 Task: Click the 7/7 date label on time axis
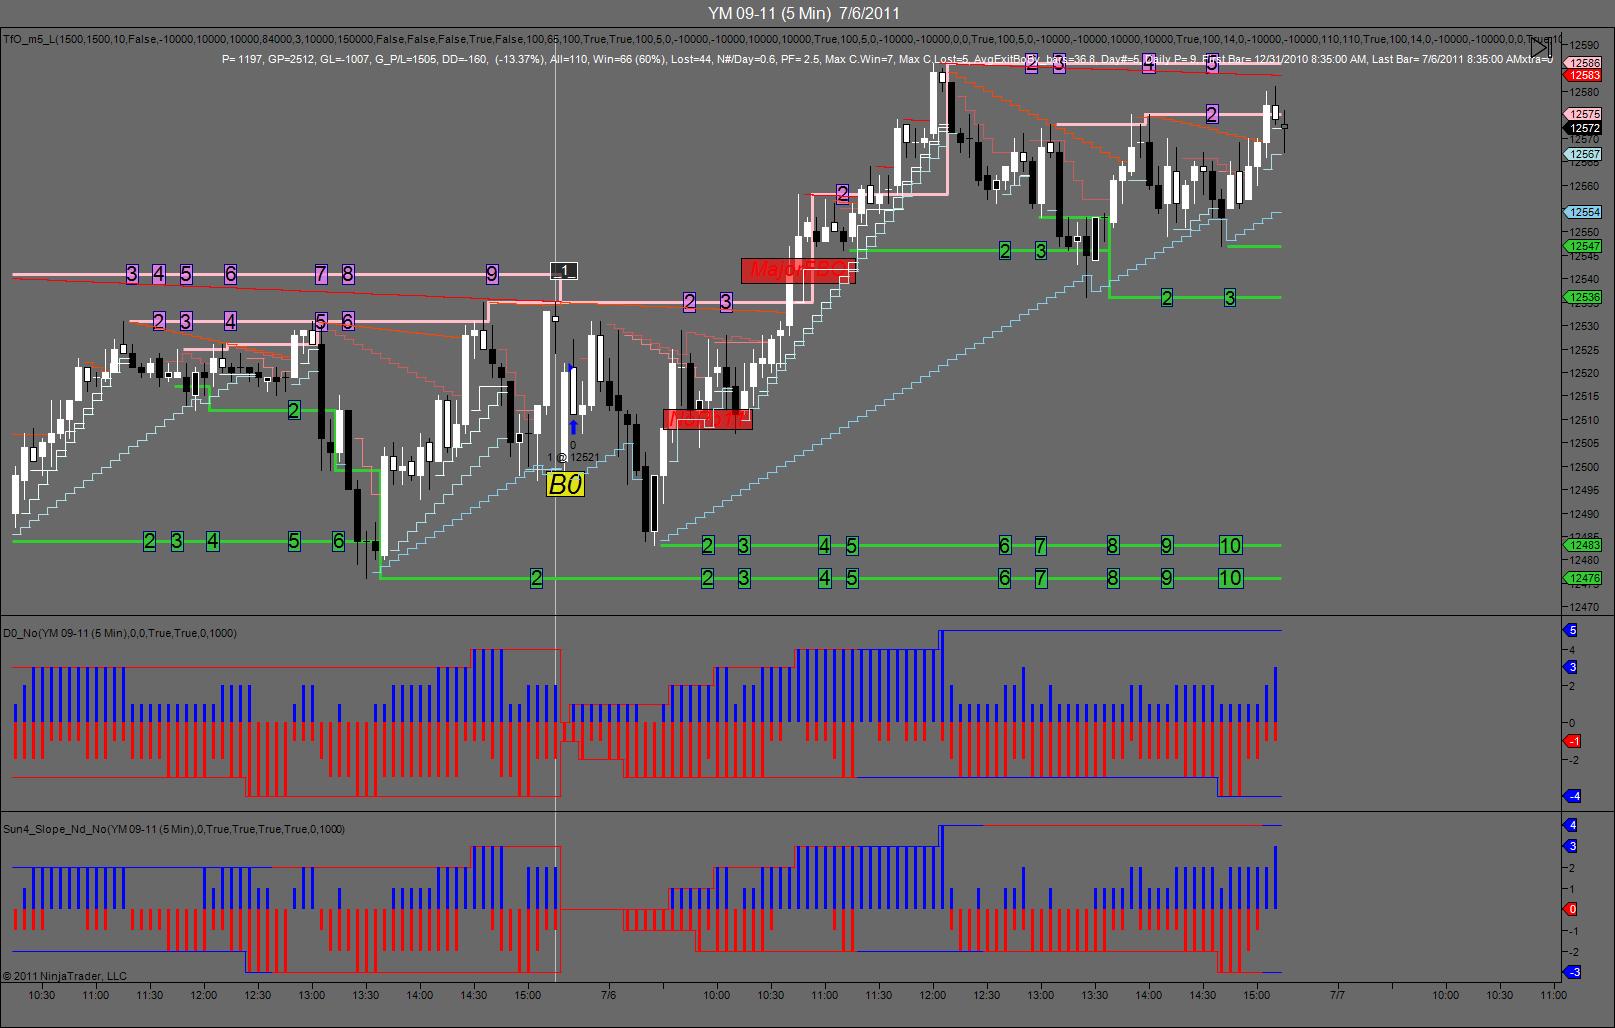pos(1337,995)
